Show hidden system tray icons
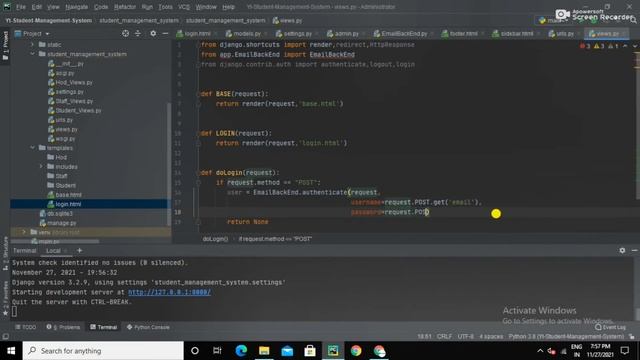Viewport: 640px width, 360px height. click(540, 351)
